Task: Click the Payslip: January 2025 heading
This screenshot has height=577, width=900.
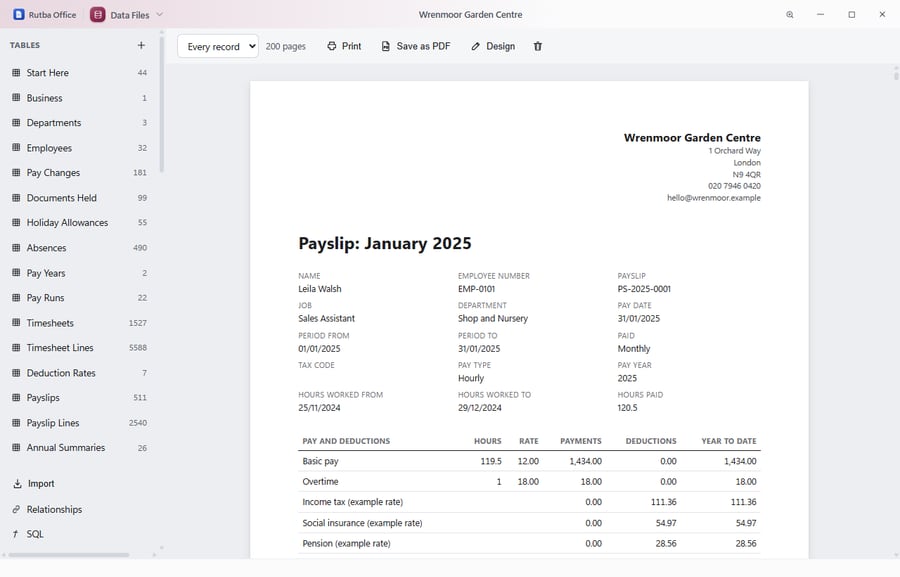Action: coord(385,243)
